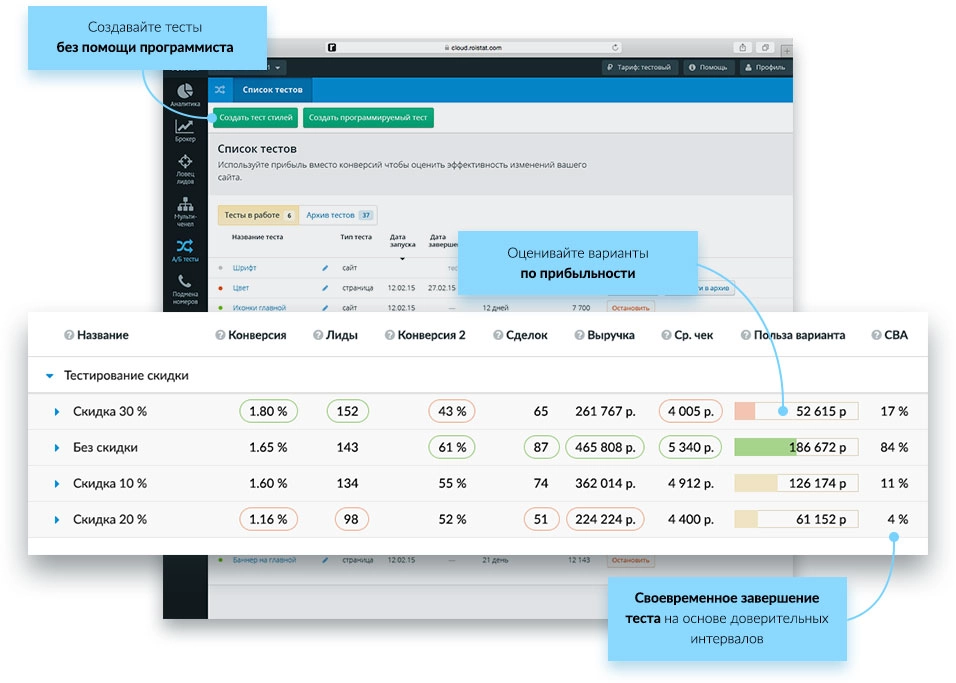
Task: Collapse the Тестирование скидки group
Action: (49, 376)
